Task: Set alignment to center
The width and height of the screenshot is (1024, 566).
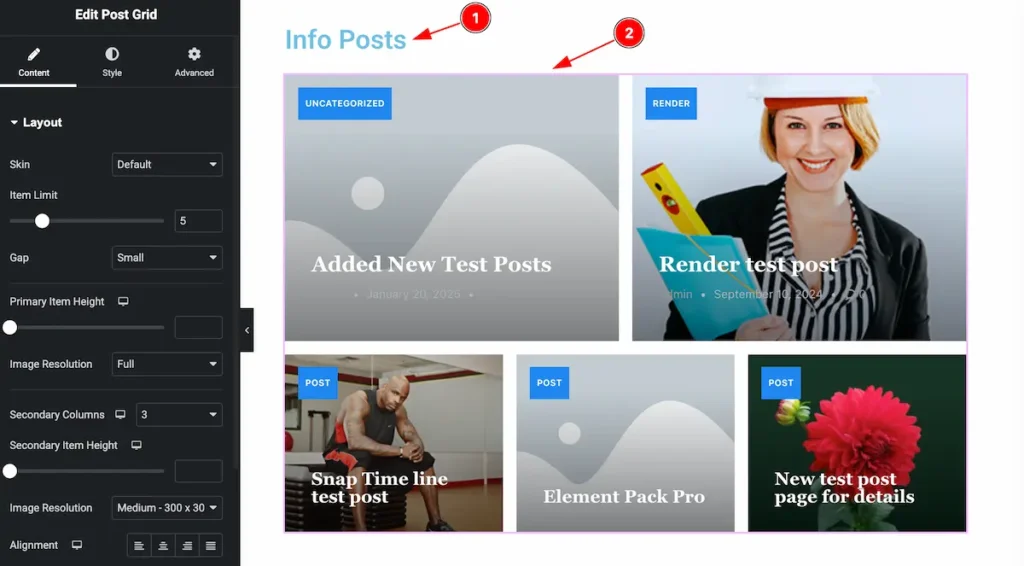Action: (x=163, y=546)
